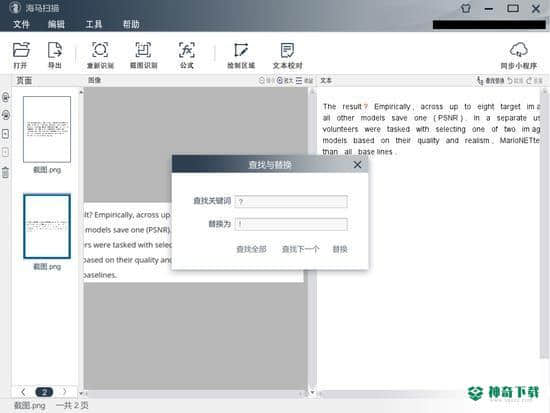
Task: Click the thumbnail list scroll-down arrow
Action: [81, 393]
